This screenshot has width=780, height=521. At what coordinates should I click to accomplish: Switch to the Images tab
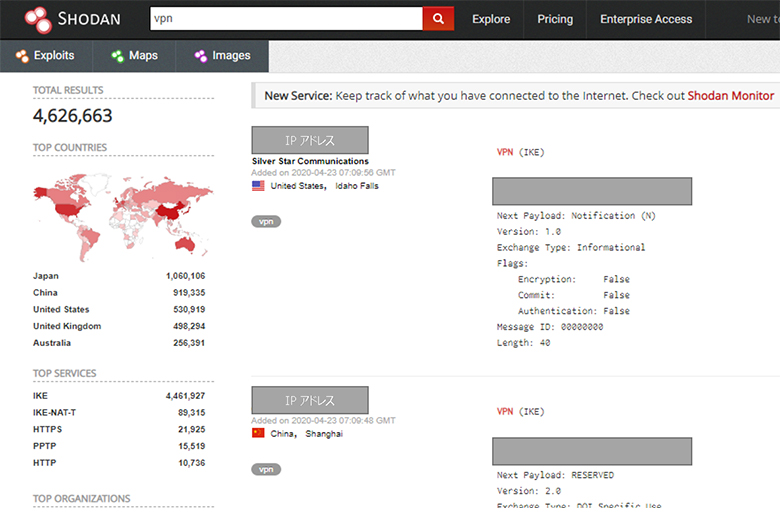pyautogui.click(x=222, y=56)
